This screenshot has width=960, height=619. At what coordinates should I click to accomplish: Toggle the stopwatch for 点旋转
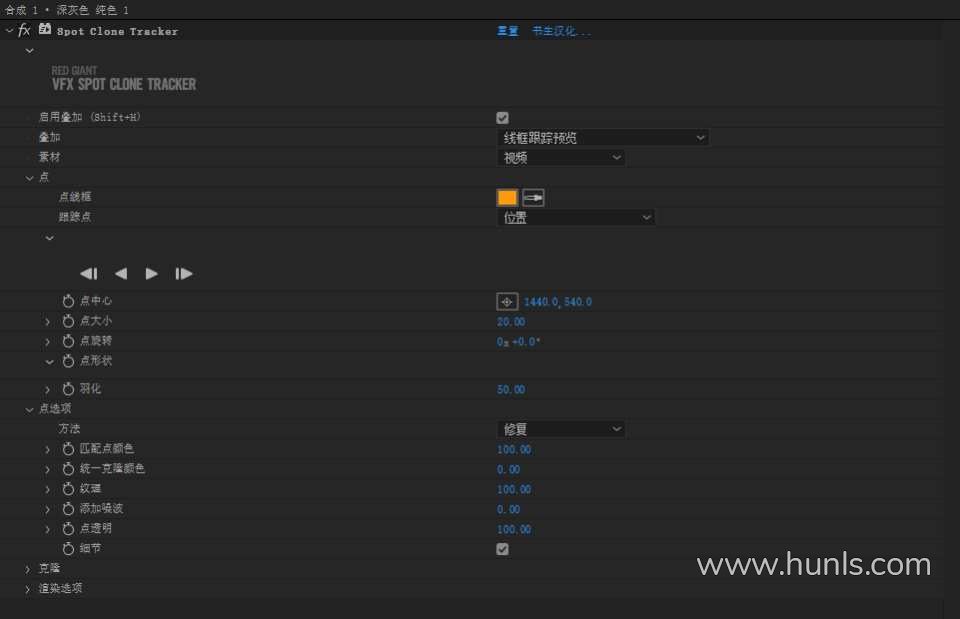pos(68,341)
